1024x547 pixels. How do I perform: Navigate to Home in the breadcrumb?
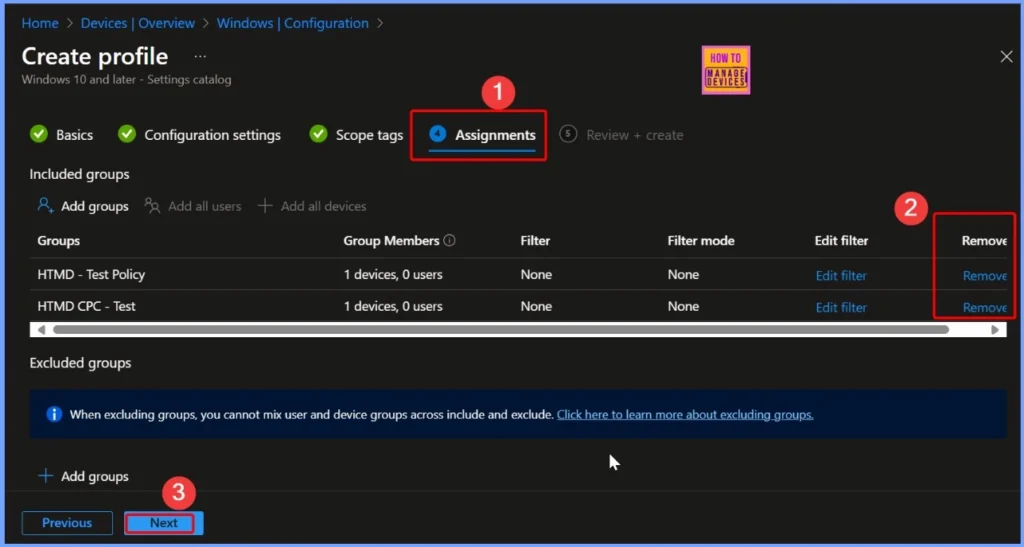pyautogui.click(x=40, y=23)
